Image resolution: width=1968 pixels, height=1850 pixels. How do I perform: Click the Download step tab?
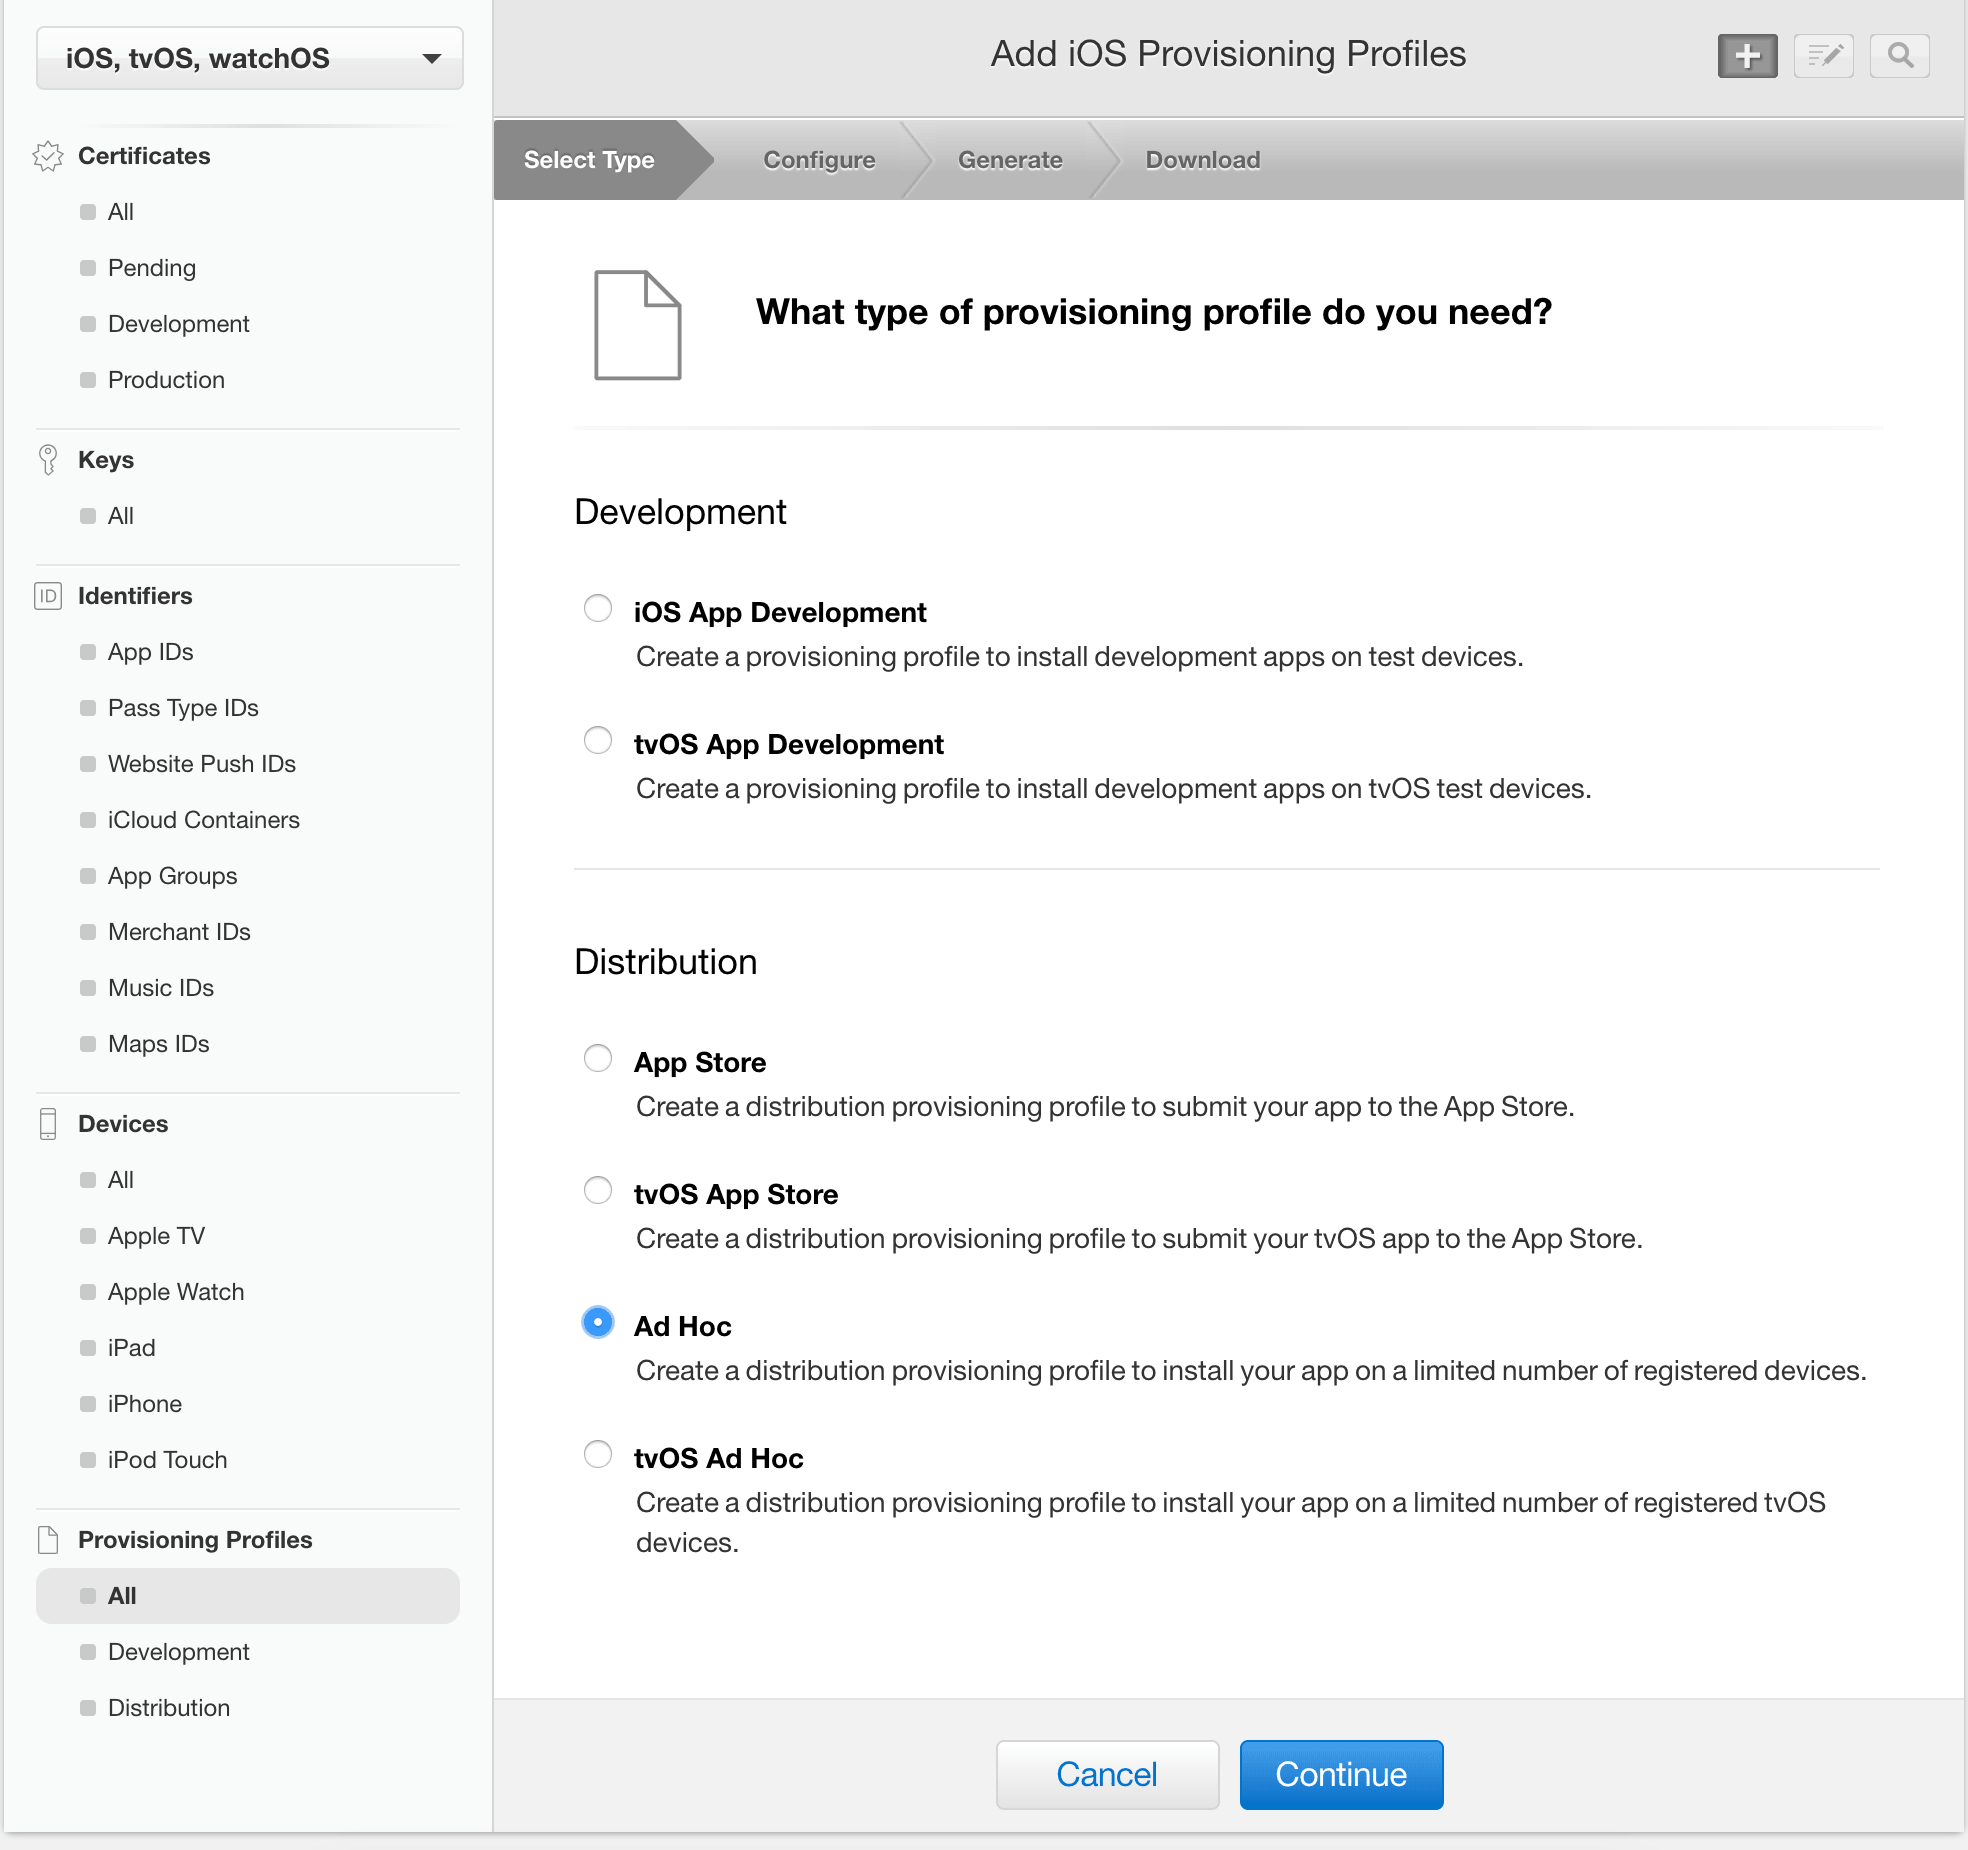(1203, 160)
